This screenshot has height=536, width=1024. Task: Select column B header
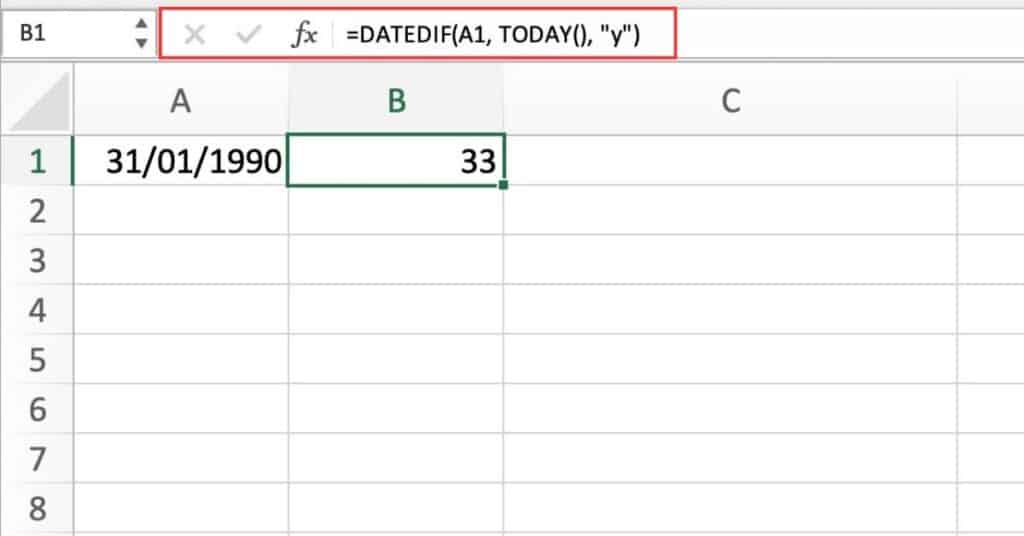click(396, 101)
